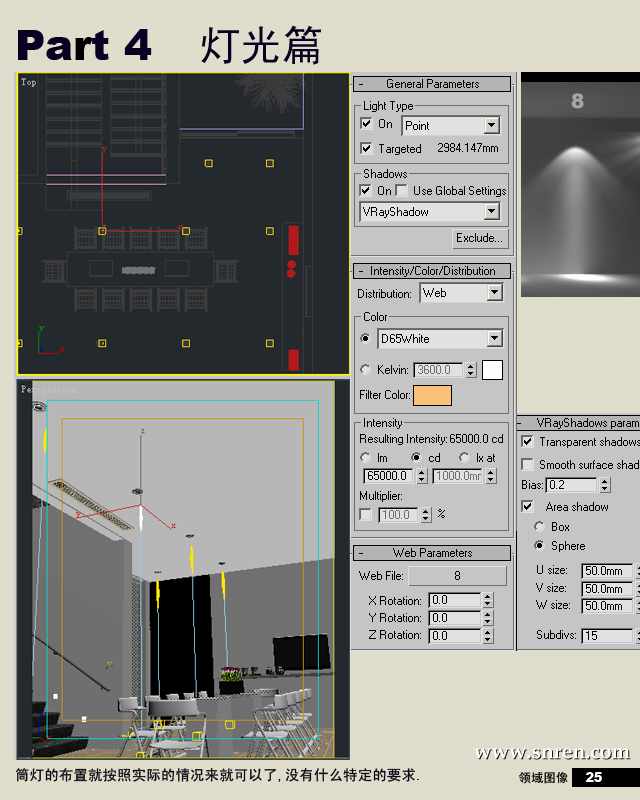Screen dimensions: 640x800
Task: Click the W size 50.0mm field
Action: tap(607, 606)
